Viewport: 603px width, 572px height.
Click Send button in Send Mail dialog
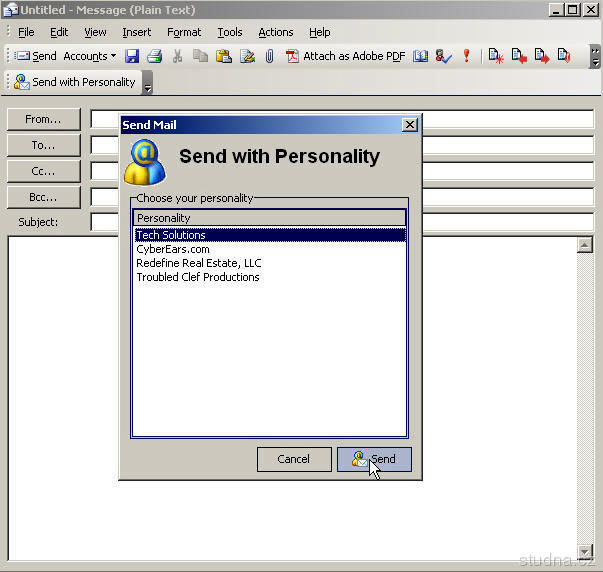tap(375, 459)
